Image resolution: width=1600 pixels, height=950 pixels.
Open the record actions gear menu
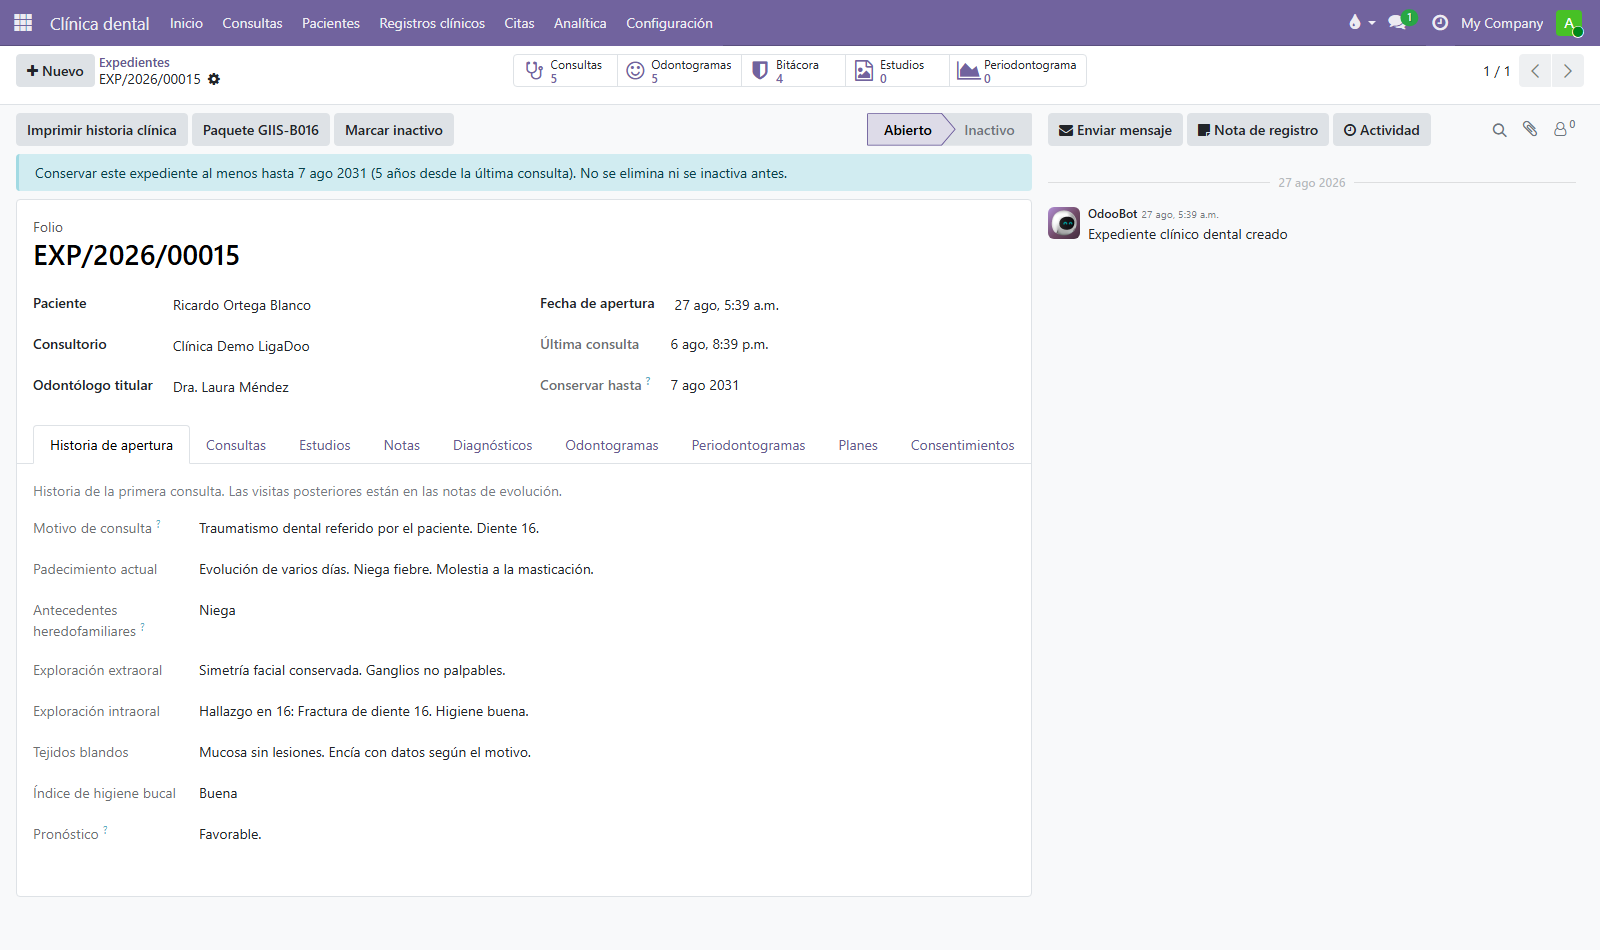point(214,79)
